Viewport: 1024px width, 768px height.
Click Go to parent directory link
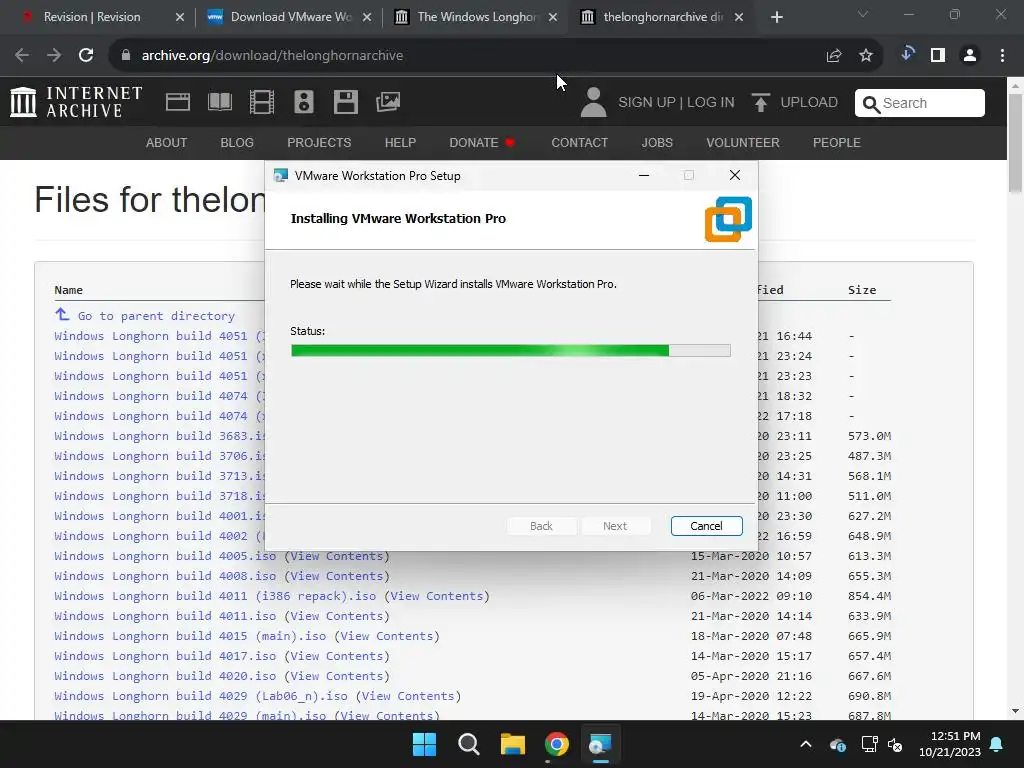156,316
